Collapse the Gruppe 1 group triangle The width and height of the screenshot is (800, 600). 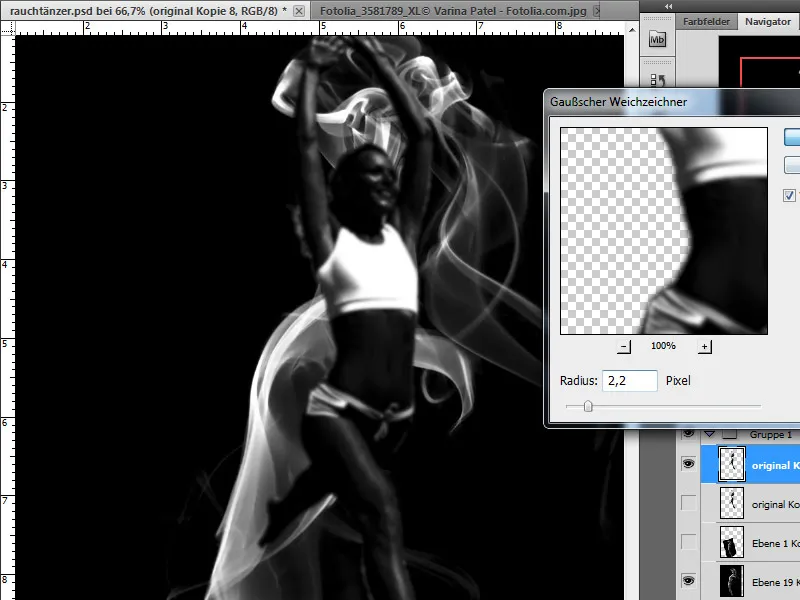(x=710, y=434)
